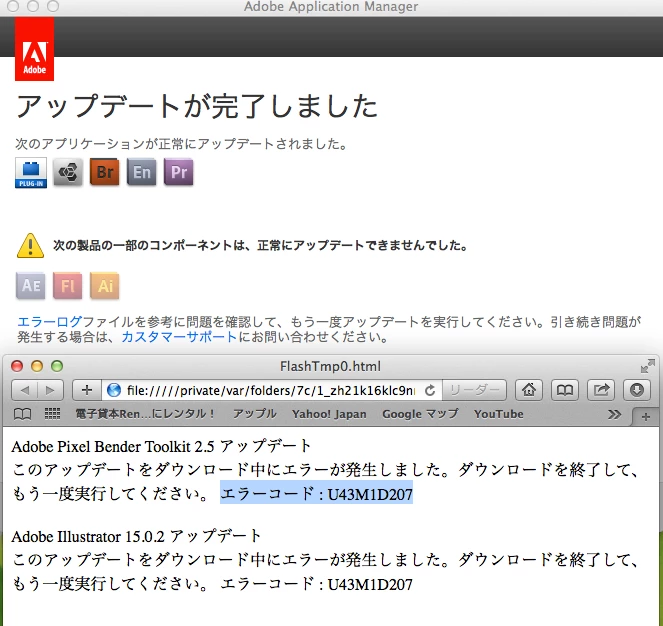Image resolution: width=663 pixels, height=626 pixels.
Task: Open bookmarks with toolbar book icon
Action: [565, 390]
